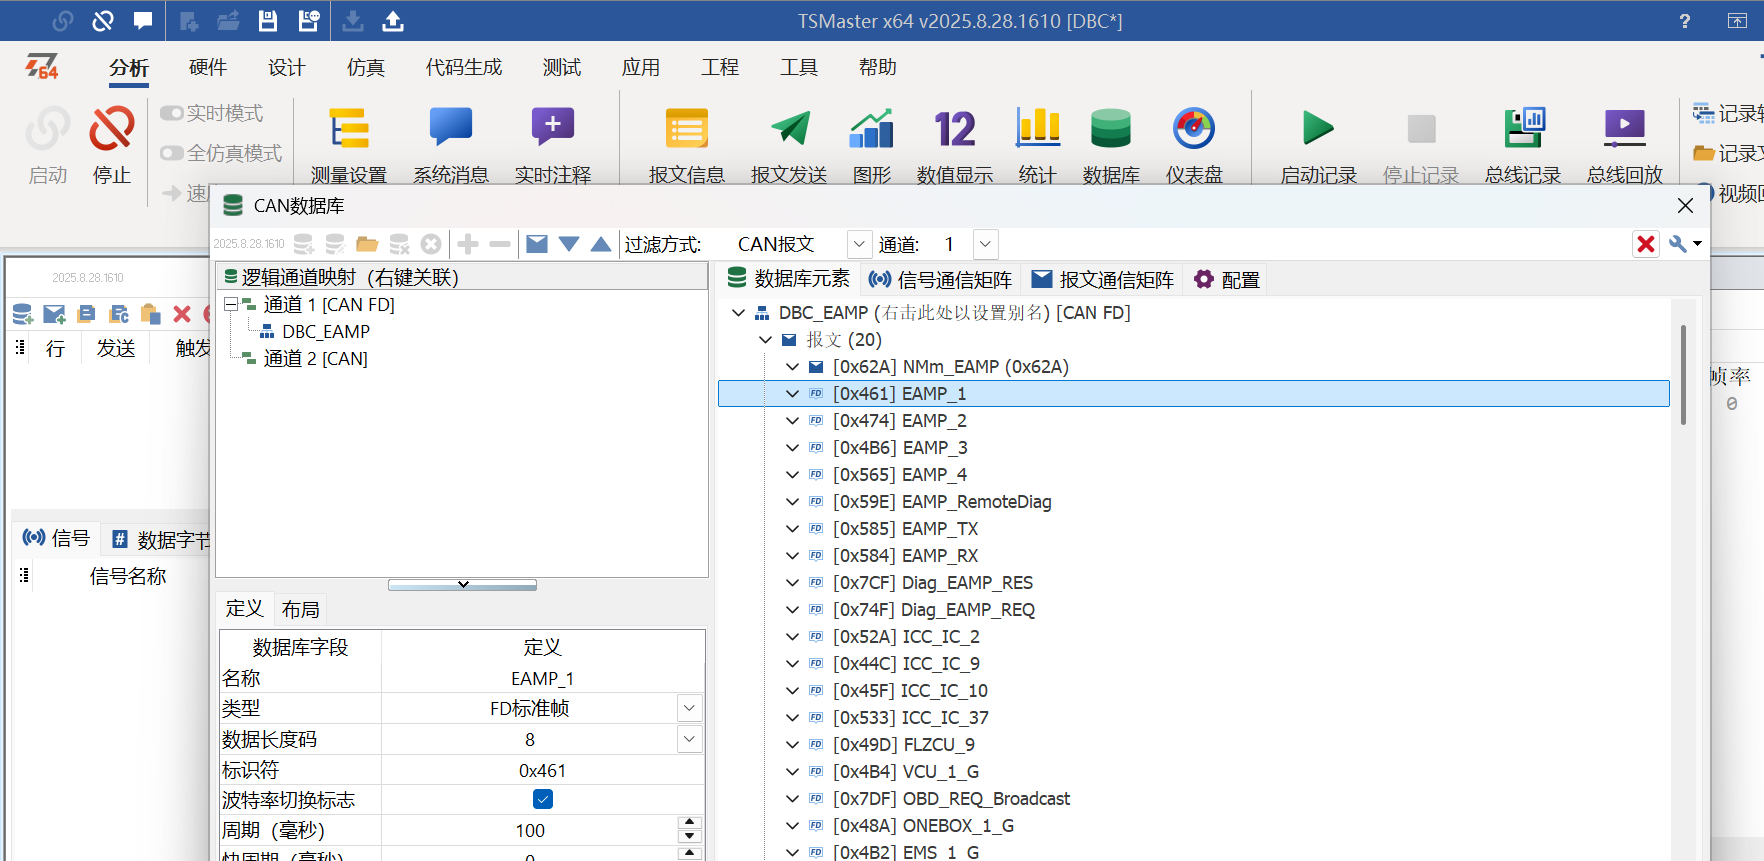Expand the [0x474] EAMP_2 message node
Screen dimensions: 1764x861
coord(793,421)
